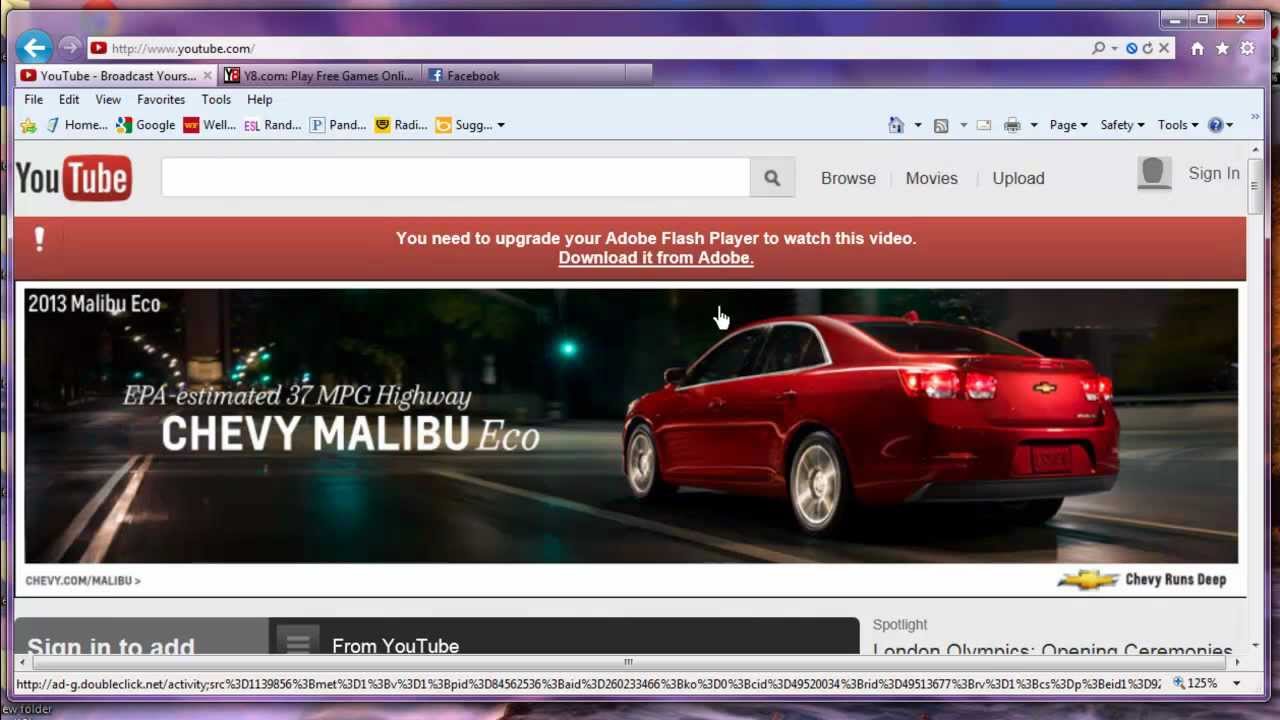Open the gear settings icon at top right
The image size is (1280, 720).
(x=1247, y=48)
